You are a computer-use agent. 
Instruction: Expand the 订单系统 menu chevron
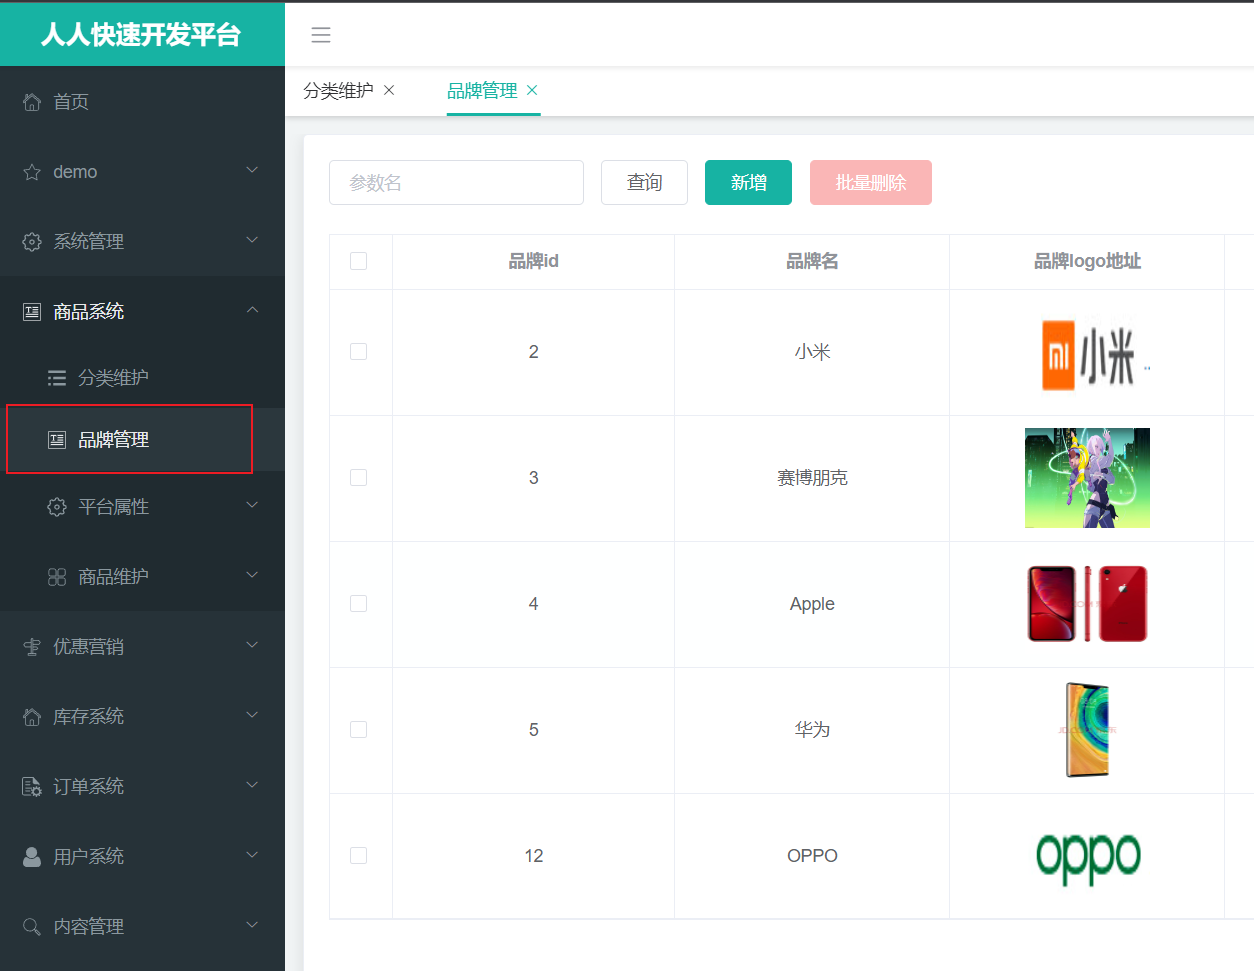252,785
